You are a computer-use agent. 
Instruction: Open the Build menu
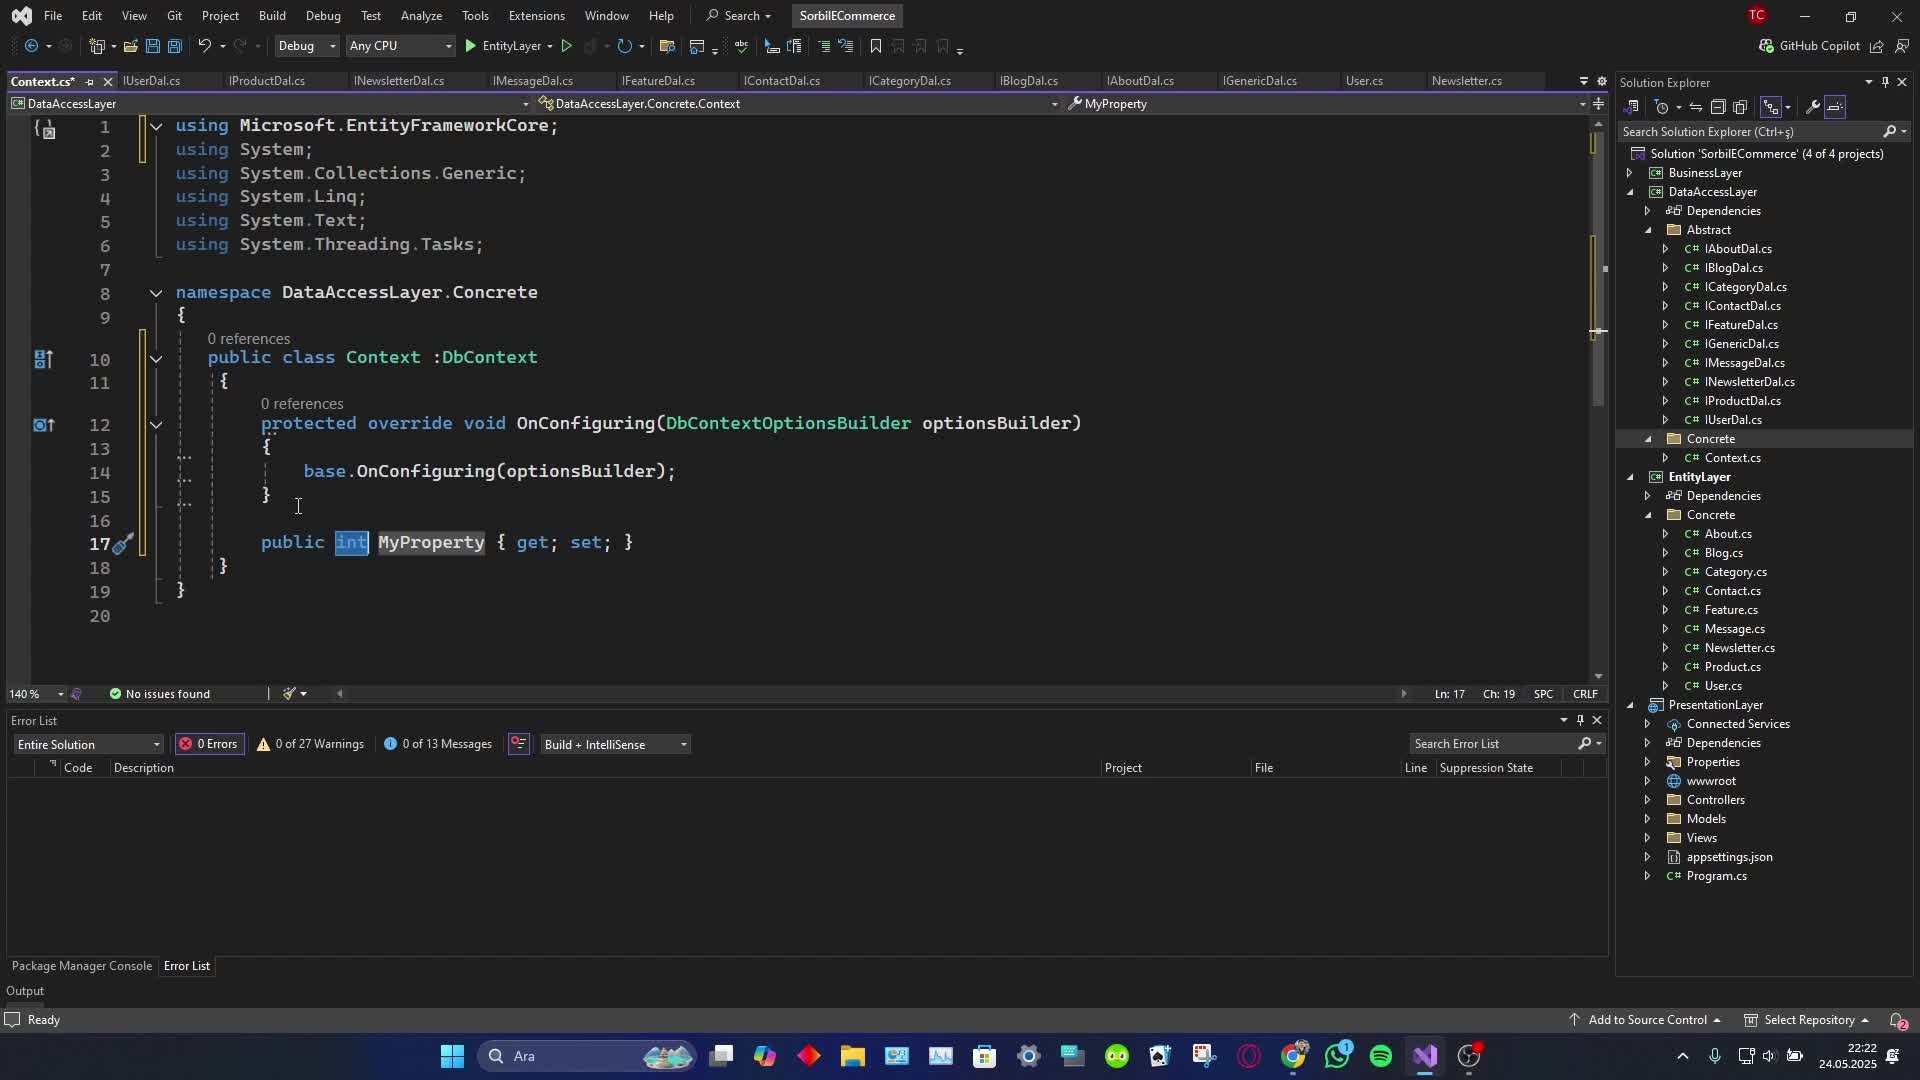(272, 16)
